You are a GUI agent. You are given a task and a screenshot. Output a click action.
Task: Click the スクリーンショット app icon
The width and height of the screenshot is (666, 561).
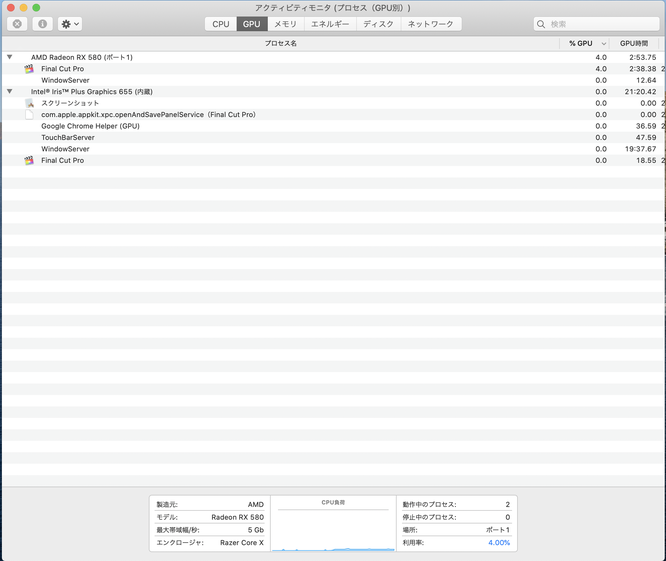click(x=29, y=103)
